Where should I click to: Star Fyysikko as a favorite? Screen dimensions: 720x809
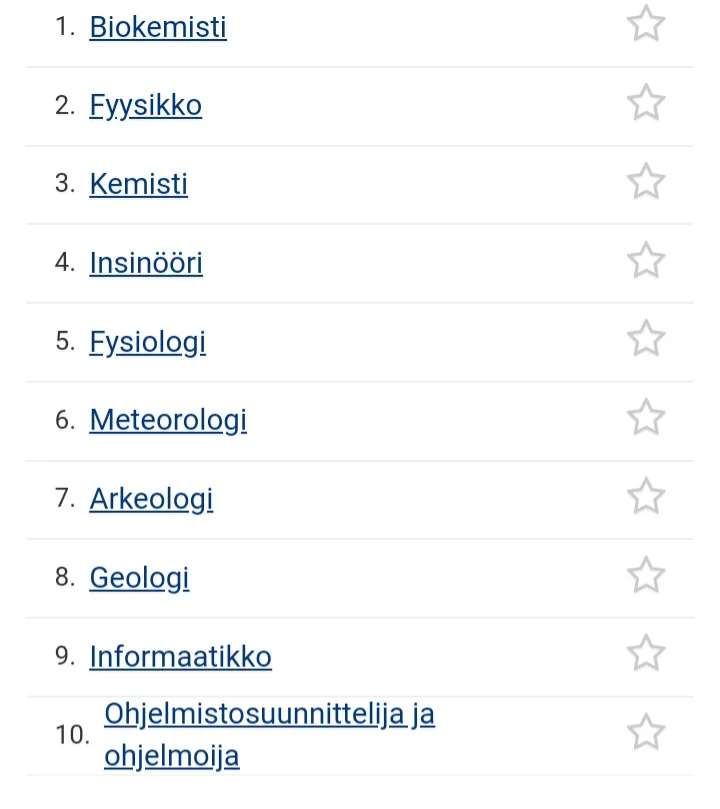645,103
